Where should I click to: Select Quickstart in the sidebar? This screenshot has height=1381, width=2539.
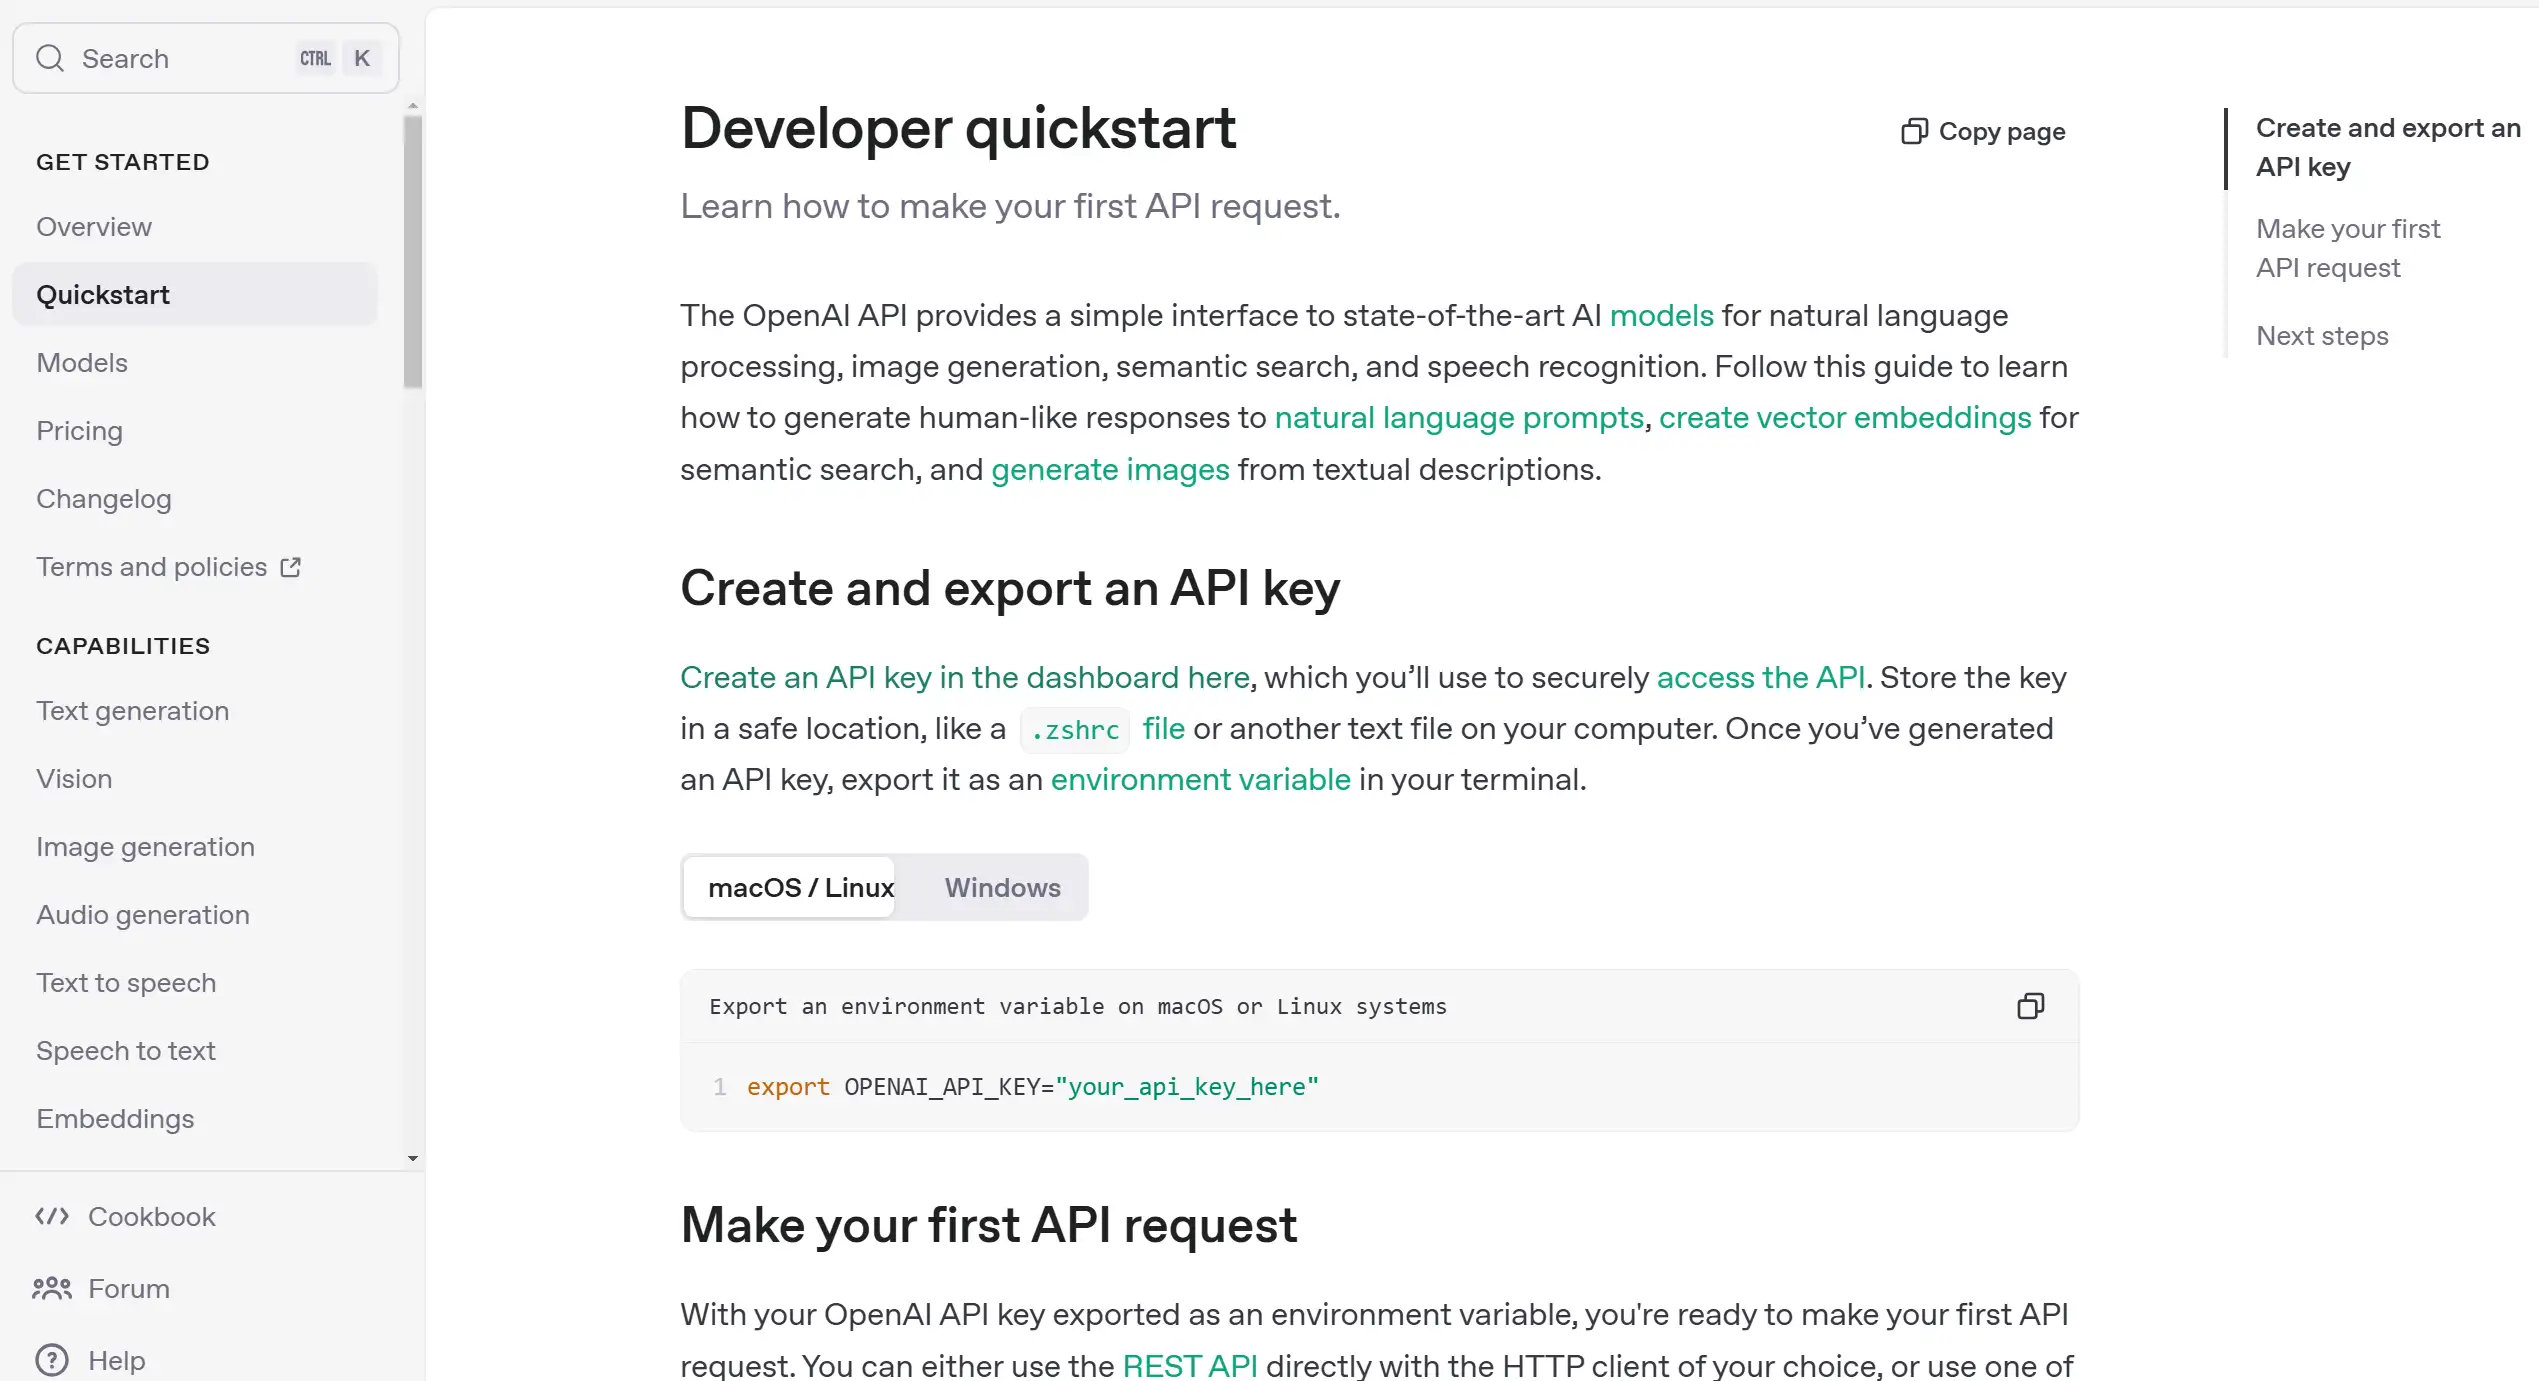195,294
